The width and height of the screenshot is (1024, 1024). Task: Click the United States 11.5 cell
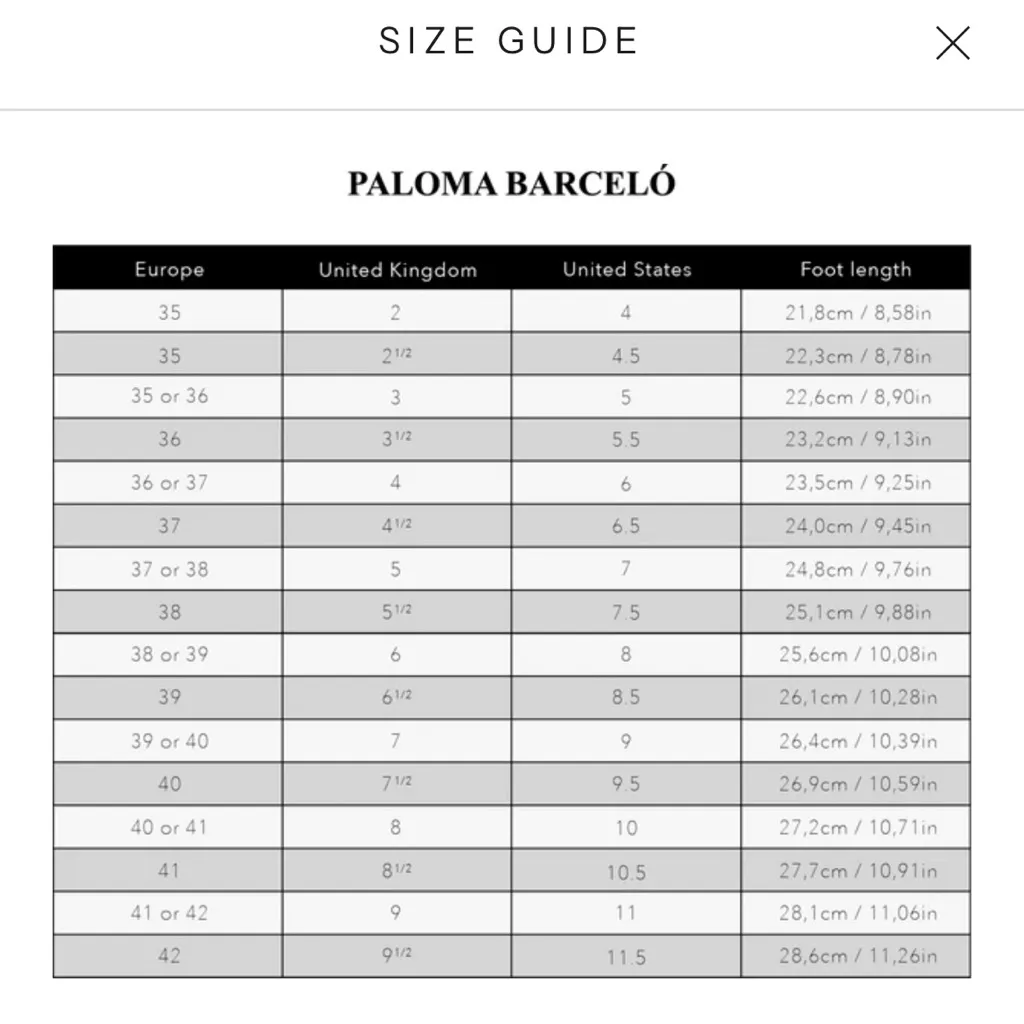click(x=626, y=957)
